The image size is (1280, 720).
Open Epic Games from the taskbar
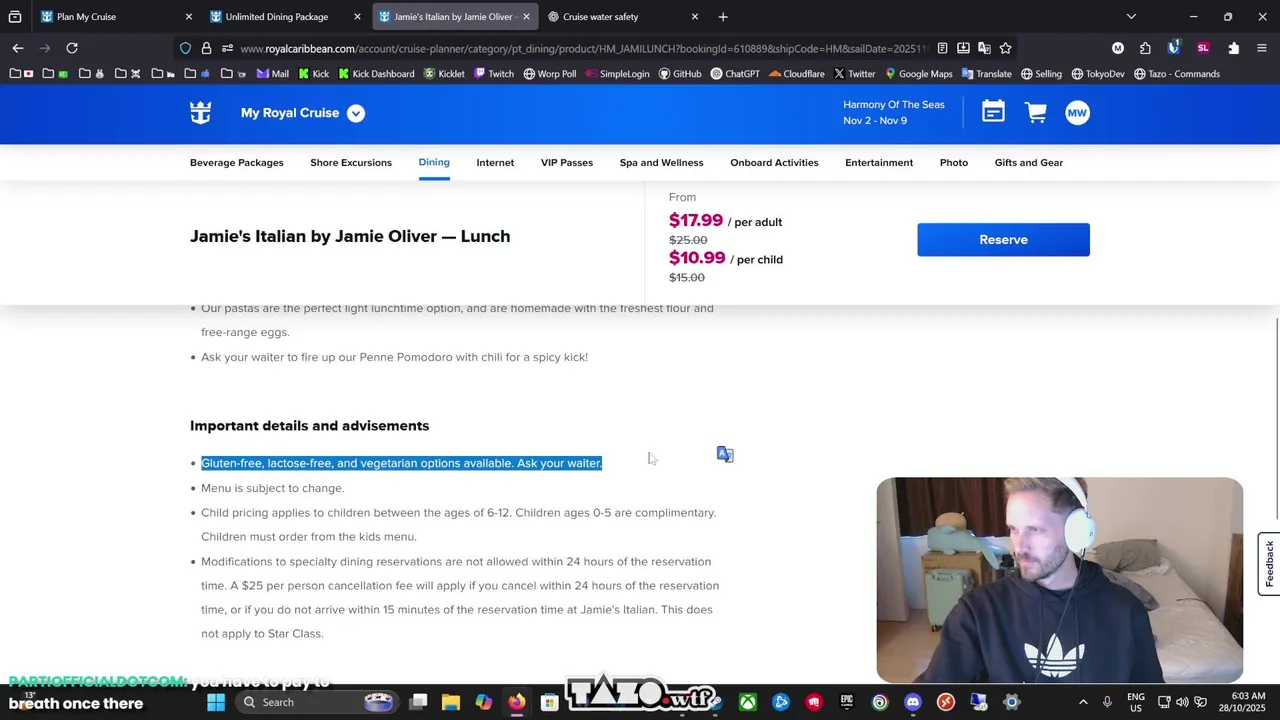tap(847, 702)
